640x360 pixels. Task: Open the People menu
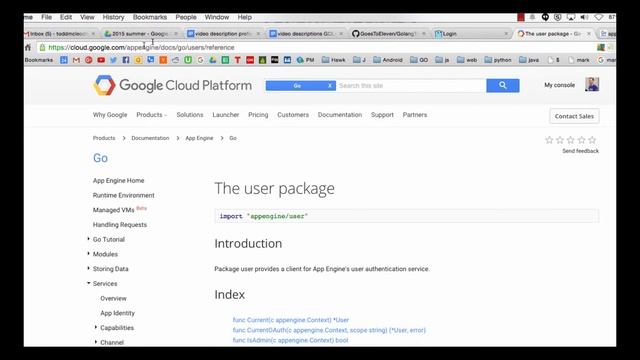pos(186,17)
